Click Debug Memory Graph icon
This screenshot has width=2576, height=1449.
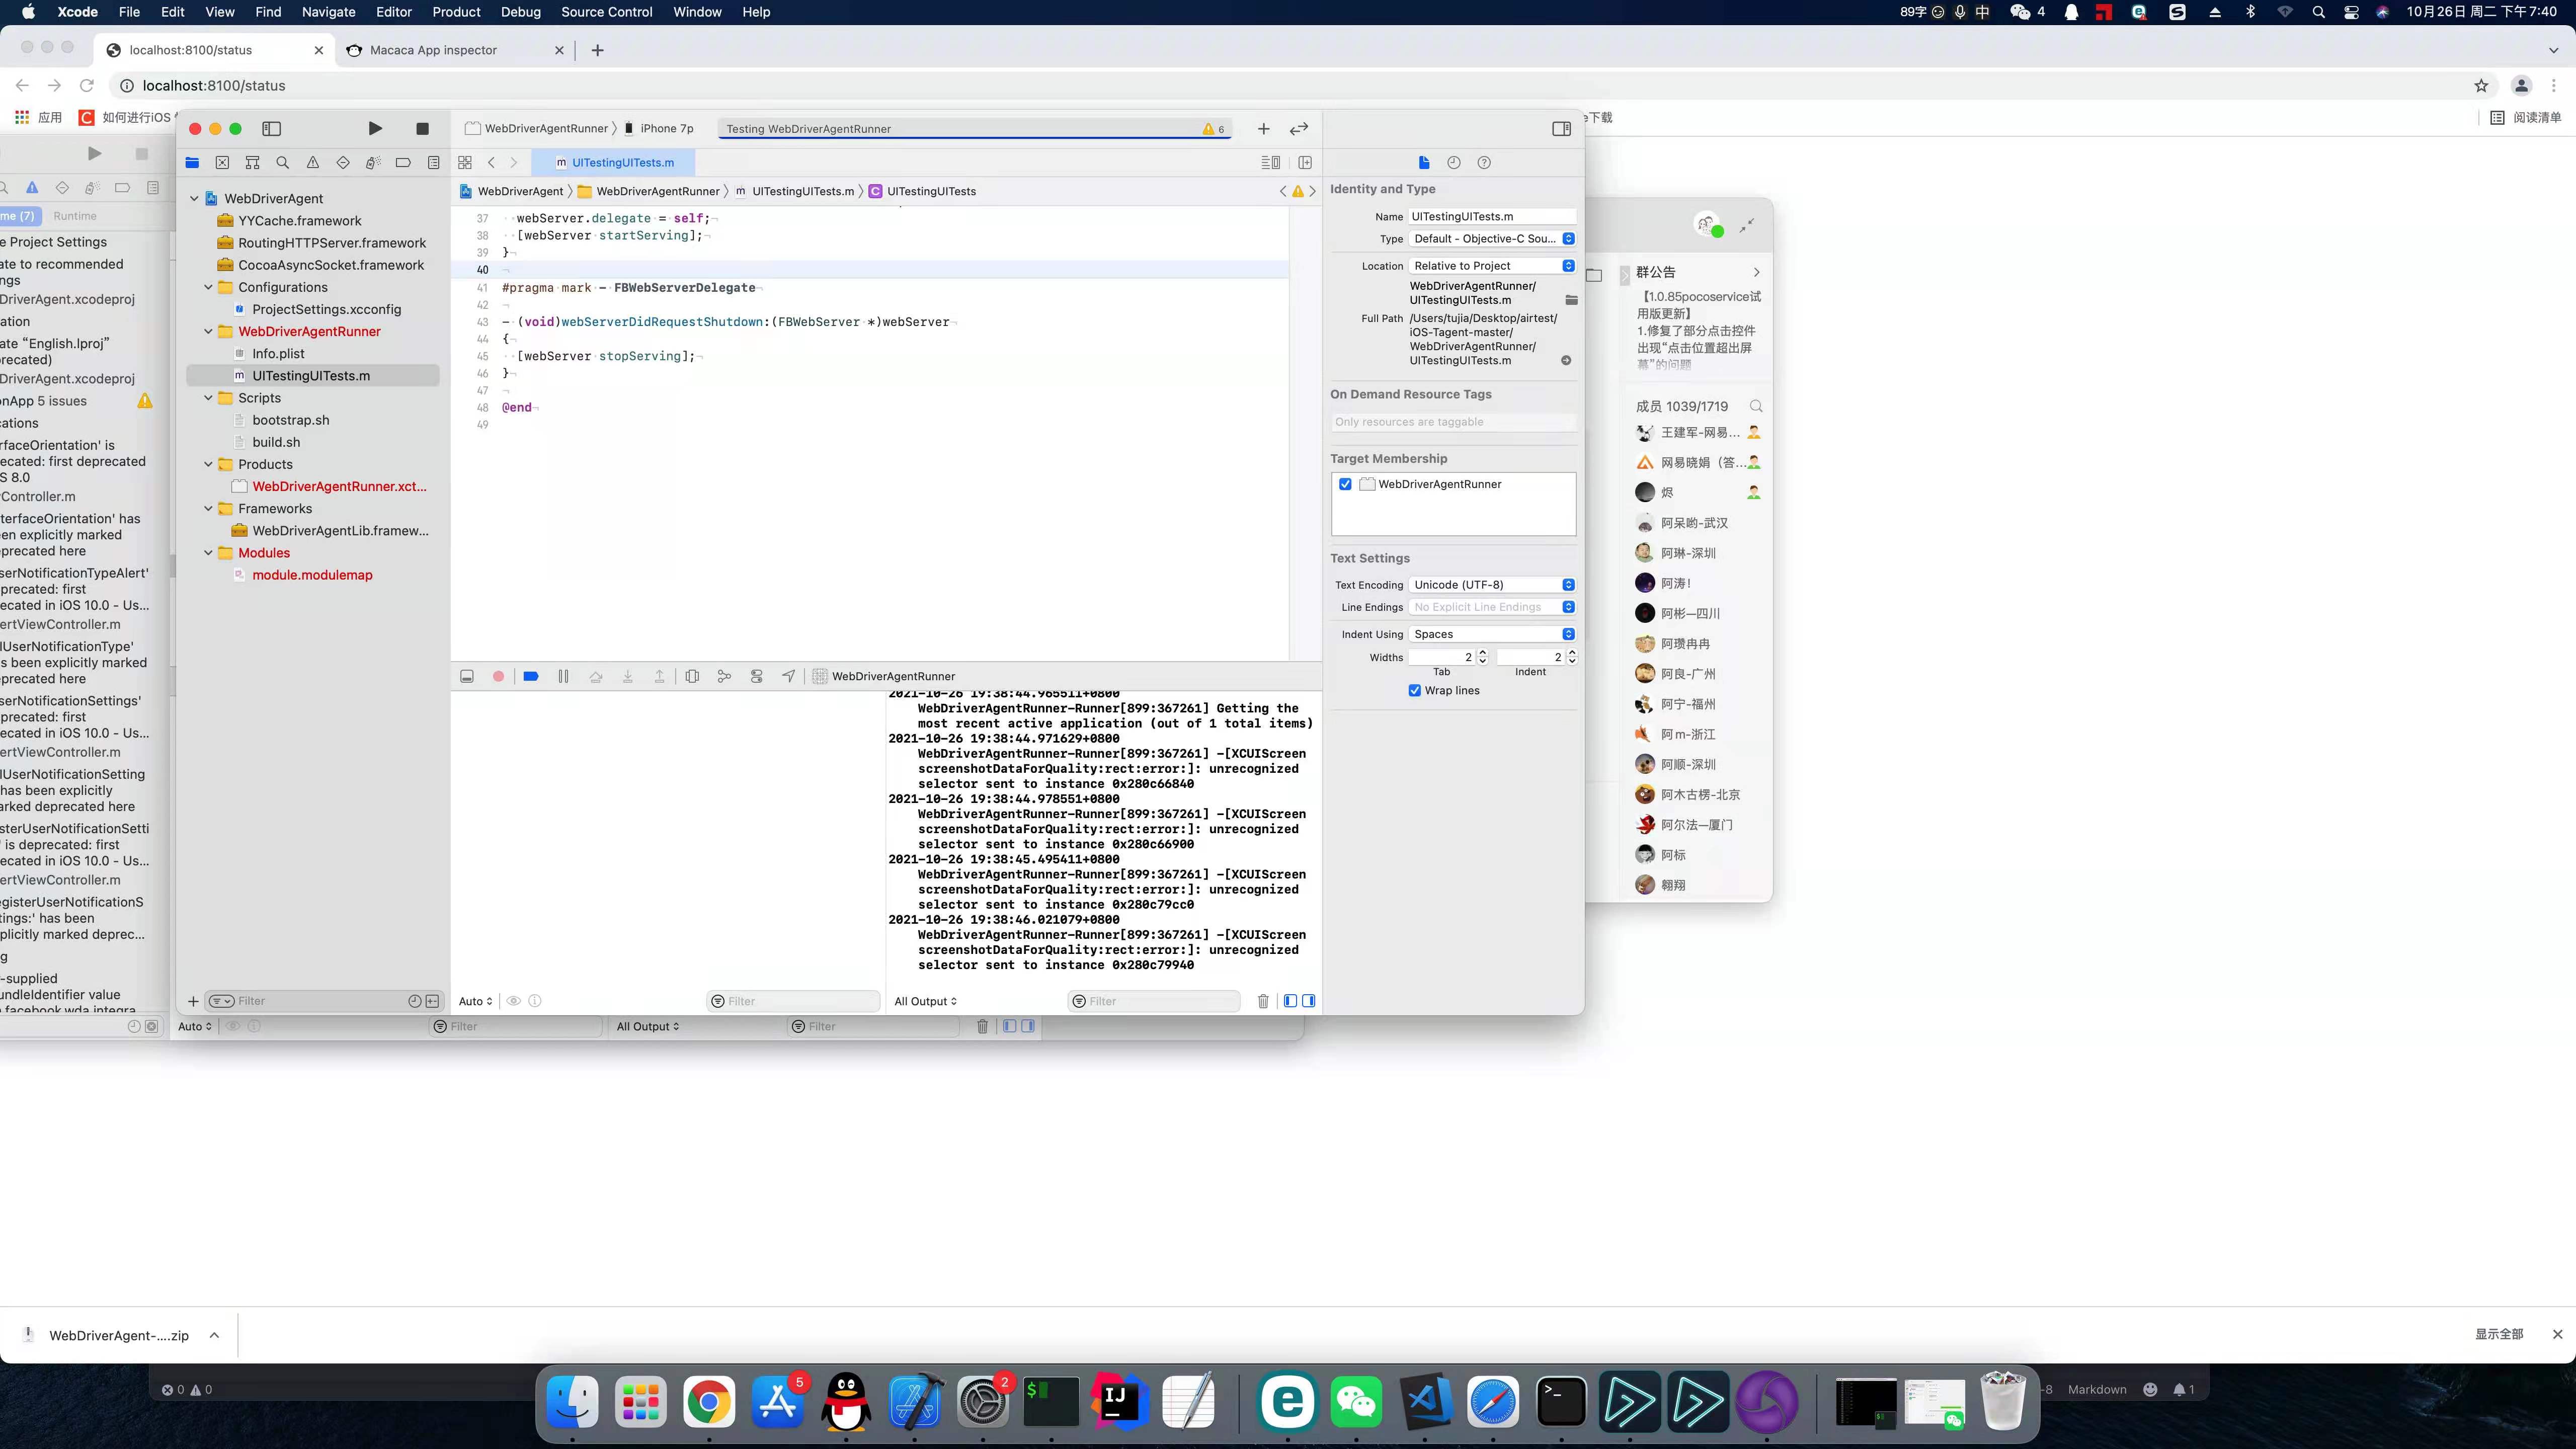tap(724, 676)
